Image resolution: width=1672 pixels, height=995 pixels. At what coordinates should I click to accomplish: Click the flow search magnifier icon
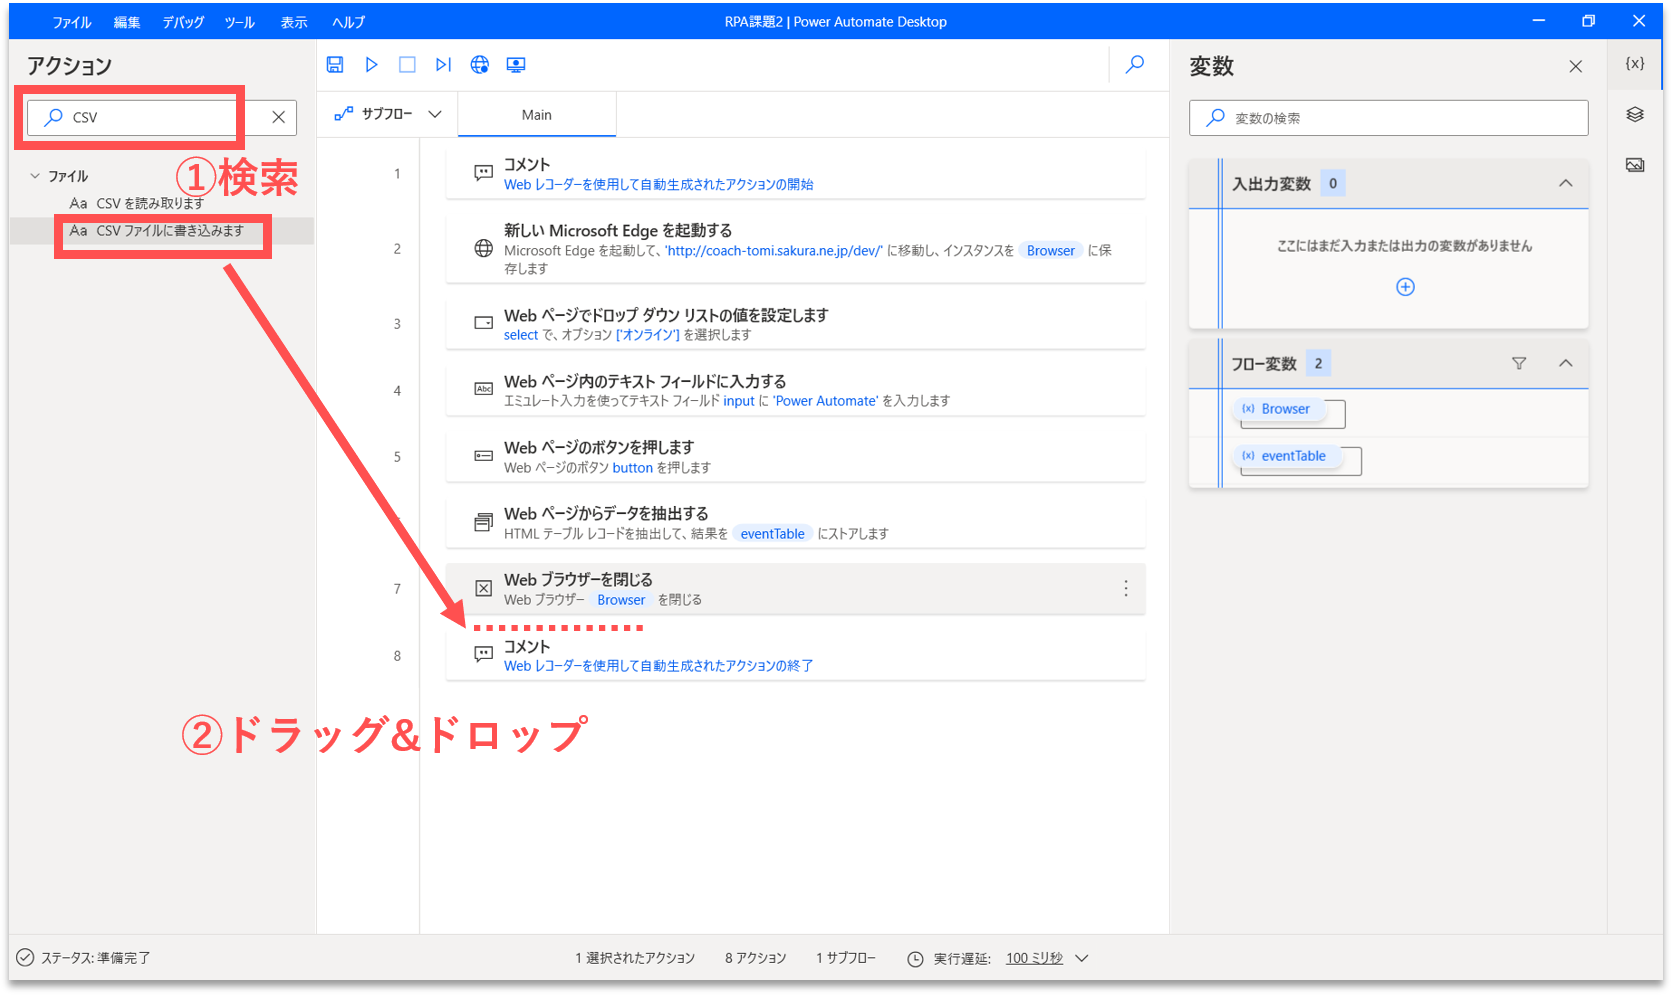(1135, 65)
